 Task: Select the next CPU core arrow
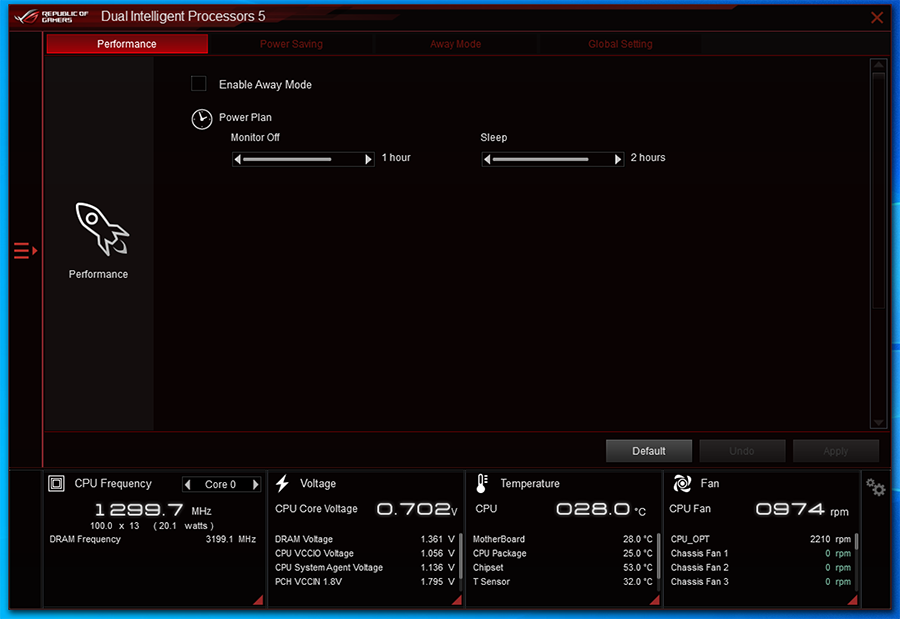click(255, 484)
